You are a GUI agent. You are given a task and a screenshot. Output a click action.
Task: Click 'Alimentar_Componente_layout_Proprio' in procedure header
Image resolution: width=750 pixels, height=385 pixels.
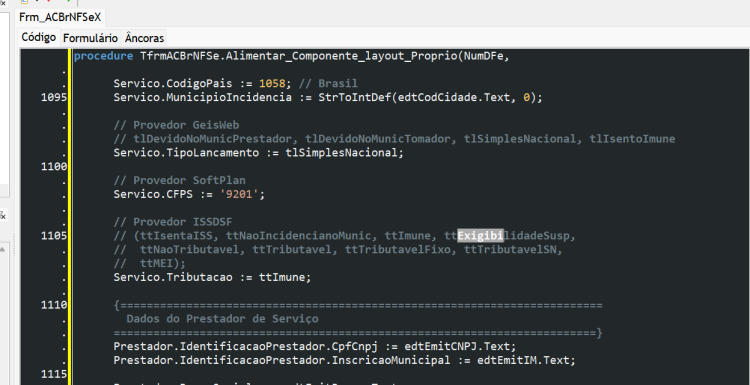click(342, 56)
